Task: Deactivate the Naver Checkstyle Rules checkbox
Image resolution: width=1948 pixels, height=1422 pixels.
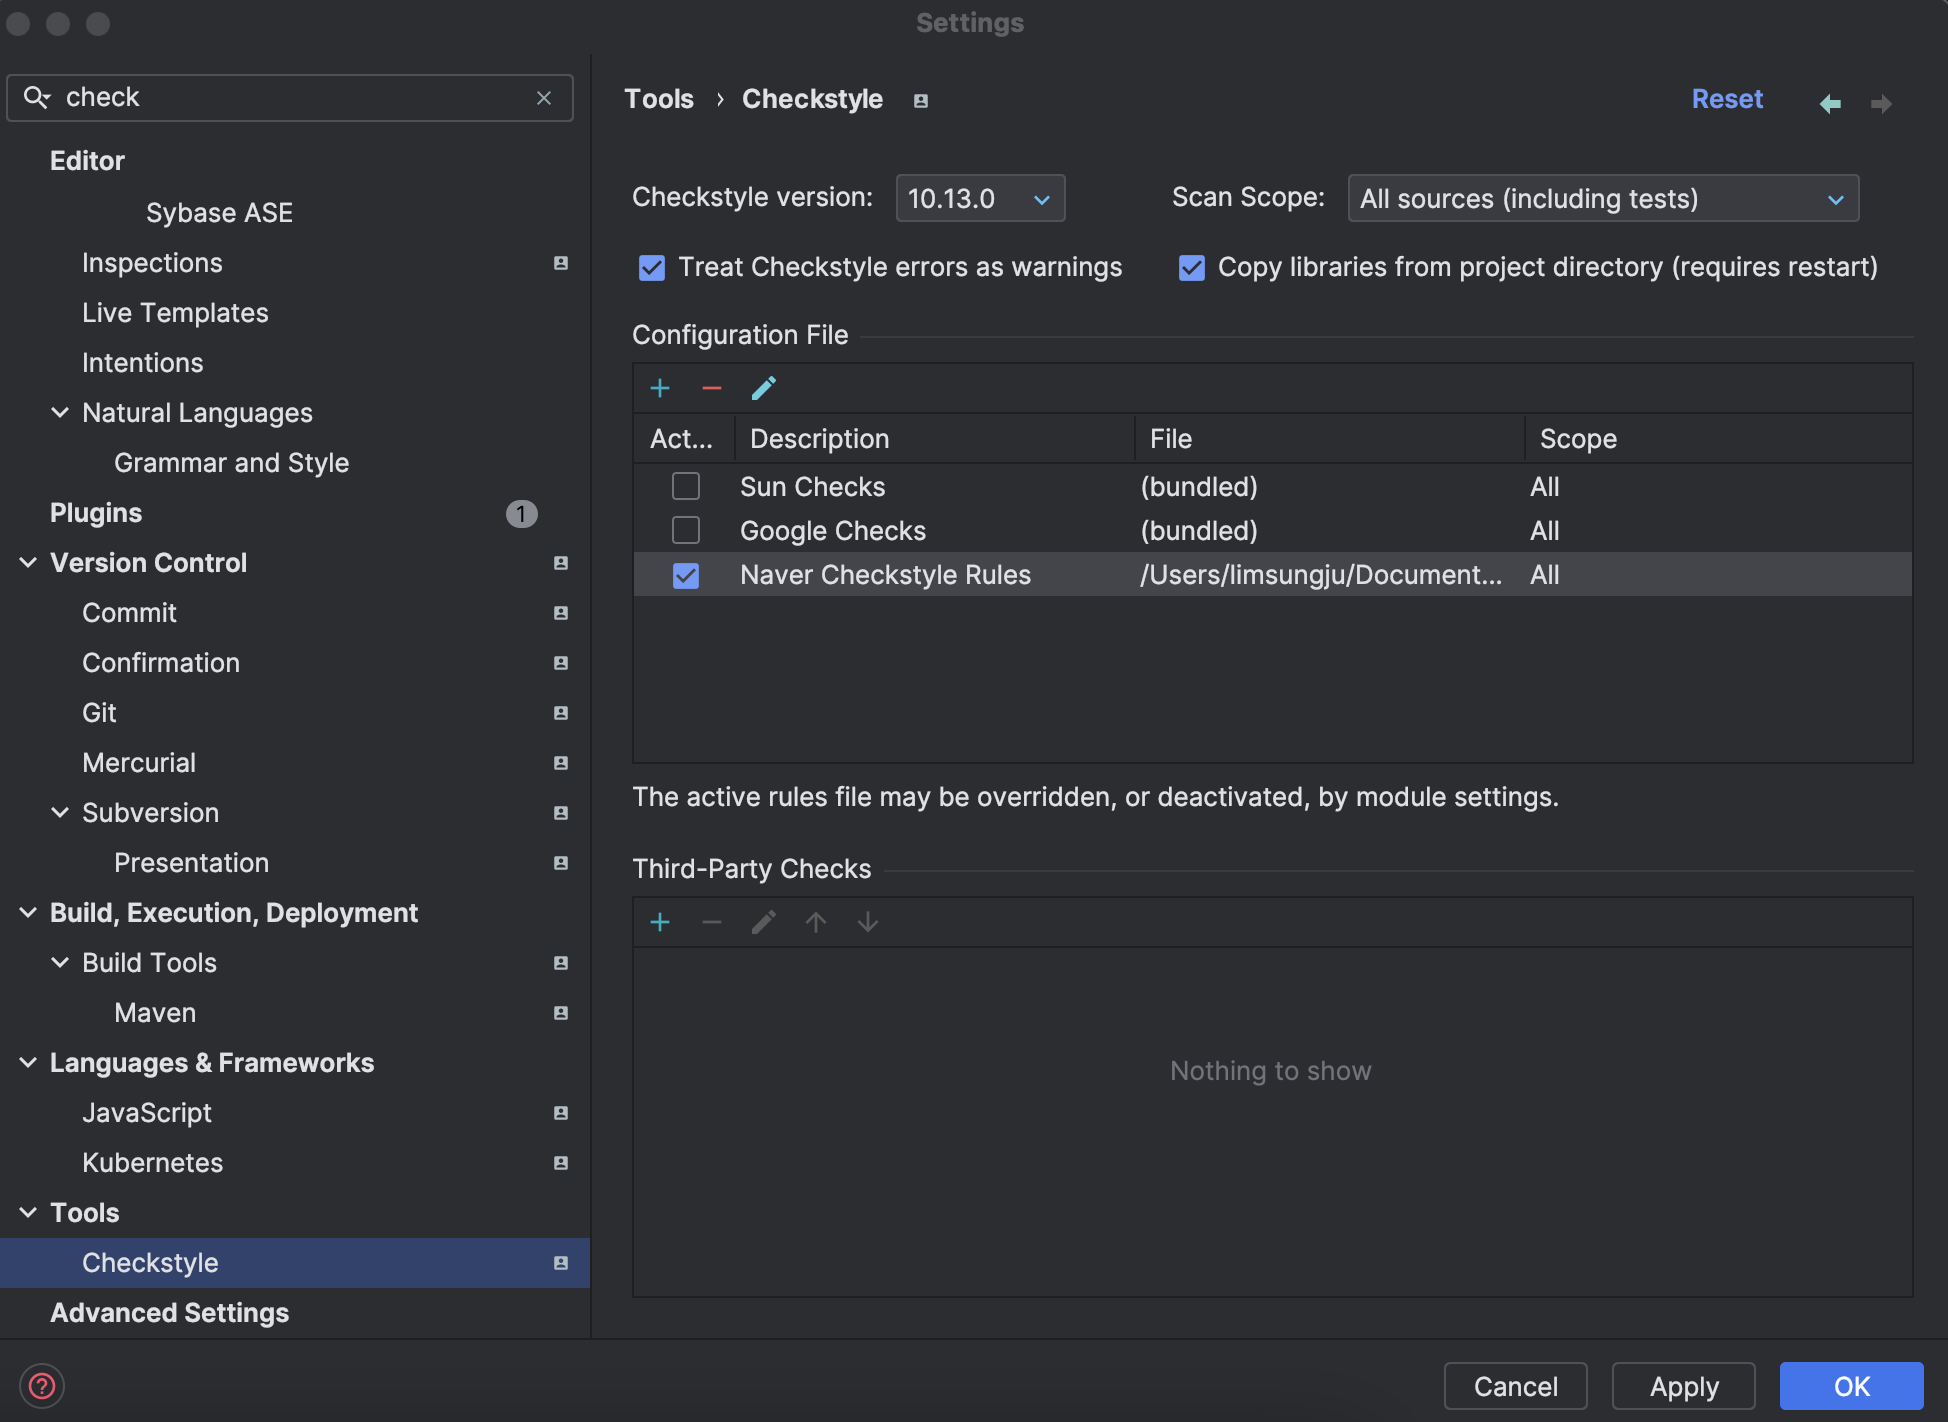Action: [686, 575]
